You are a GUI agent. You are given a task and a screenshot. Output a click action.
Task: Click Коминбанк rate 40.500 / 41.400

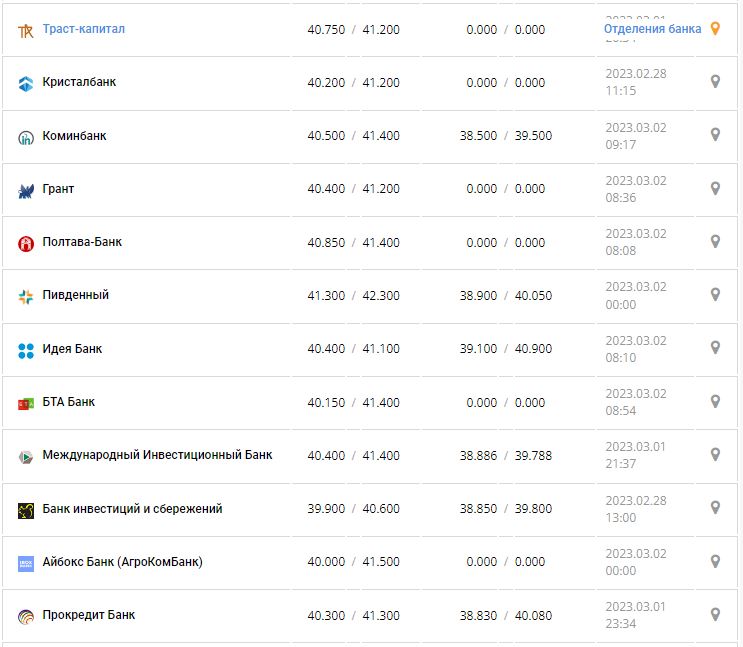[353, 136]
